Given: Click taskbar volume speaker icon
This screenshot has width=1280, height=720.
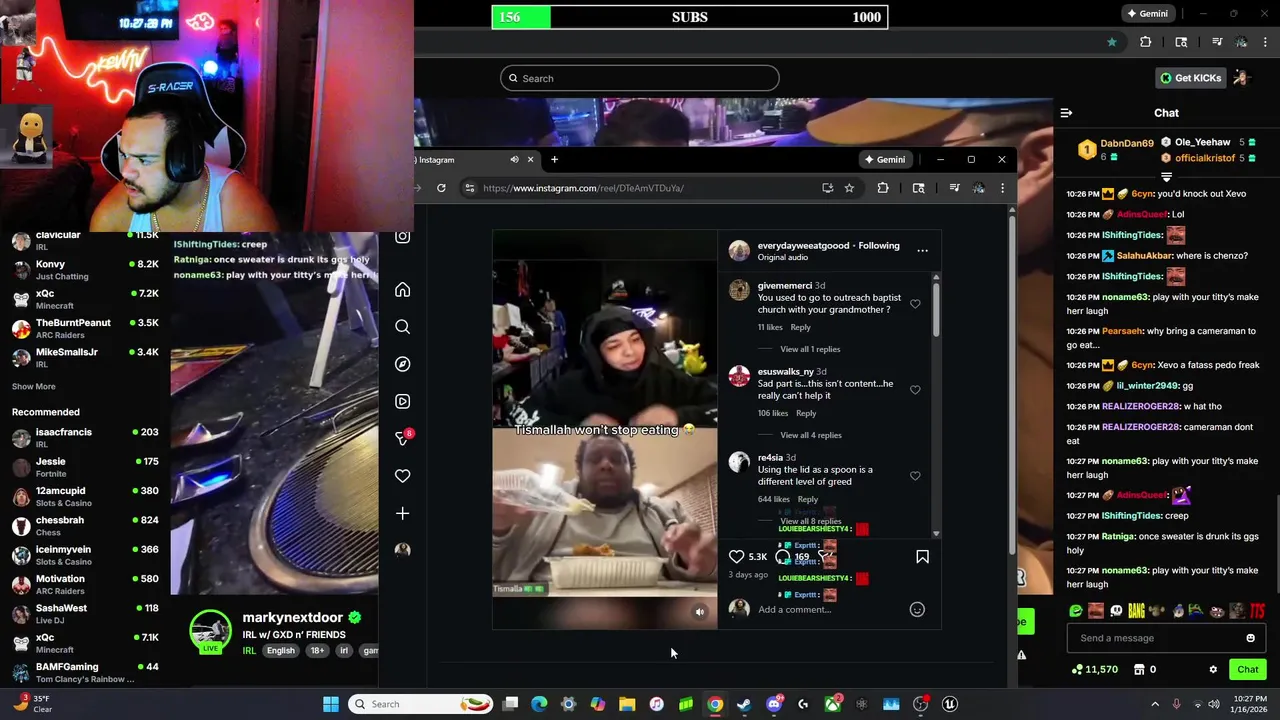Looking at the screenshot, I should 1214,704.
